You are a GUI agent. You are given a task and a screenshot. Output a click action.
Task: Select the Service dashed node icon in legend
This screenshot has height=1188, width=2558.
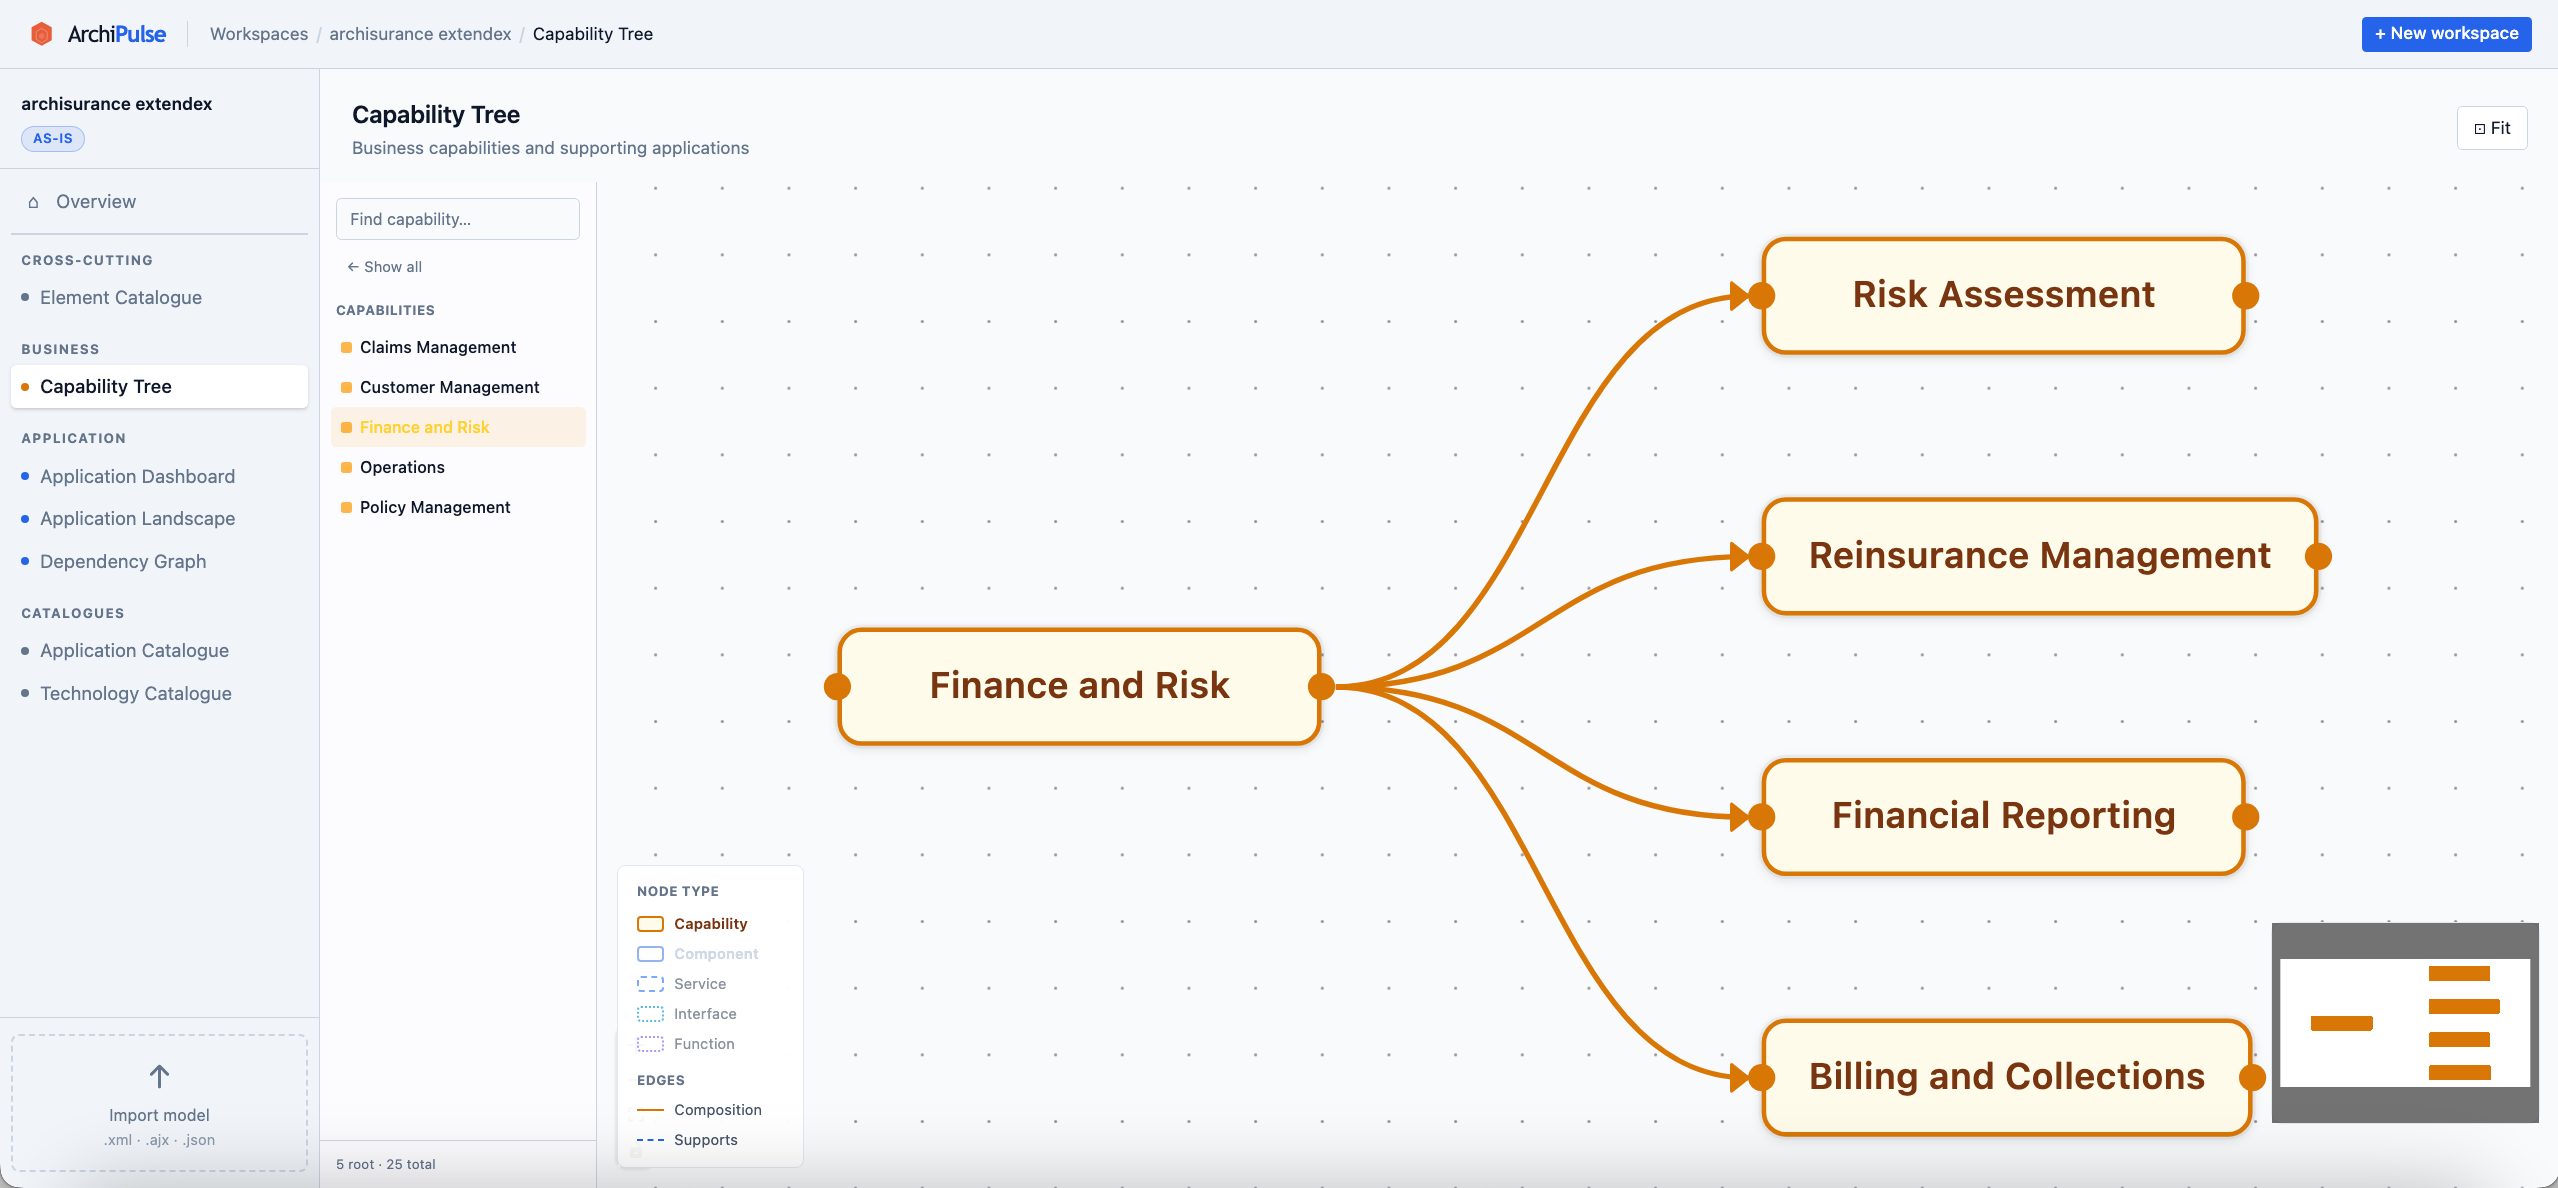(x=651, y=983)
